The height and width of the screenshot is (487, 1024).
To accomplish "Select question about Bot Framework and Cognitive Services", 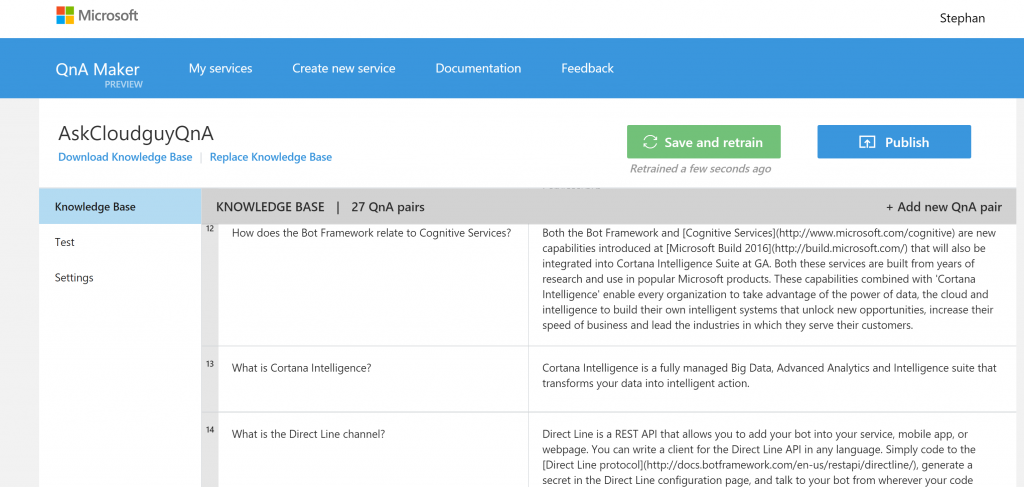I will (x=372, y=232).
